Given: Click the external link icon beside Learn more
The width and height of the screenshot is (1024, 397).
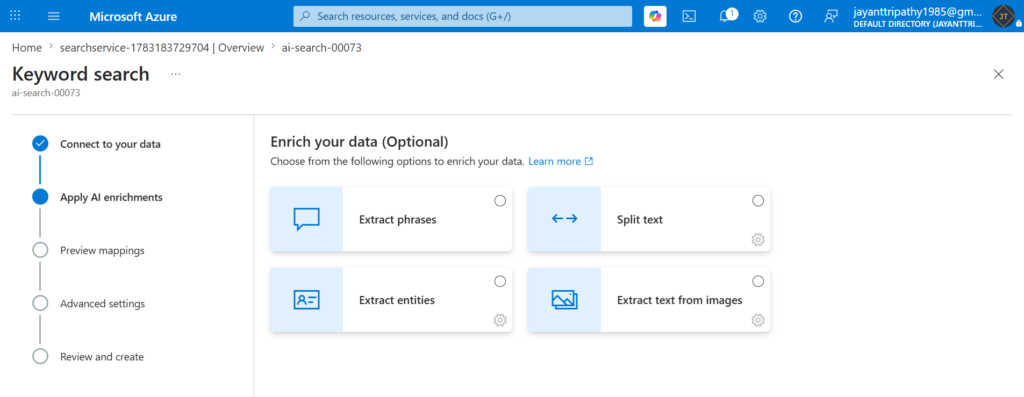Looking at the screenshot, I should coord(589,161).
